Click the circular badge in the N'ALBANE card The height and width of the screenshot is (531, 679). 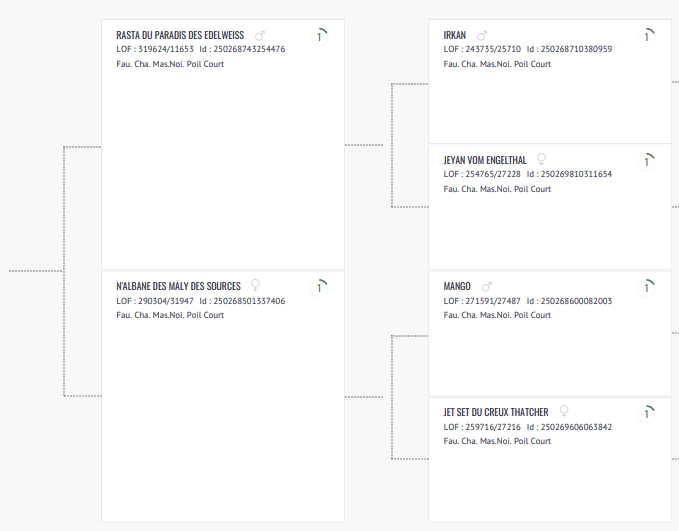point(319,287)
